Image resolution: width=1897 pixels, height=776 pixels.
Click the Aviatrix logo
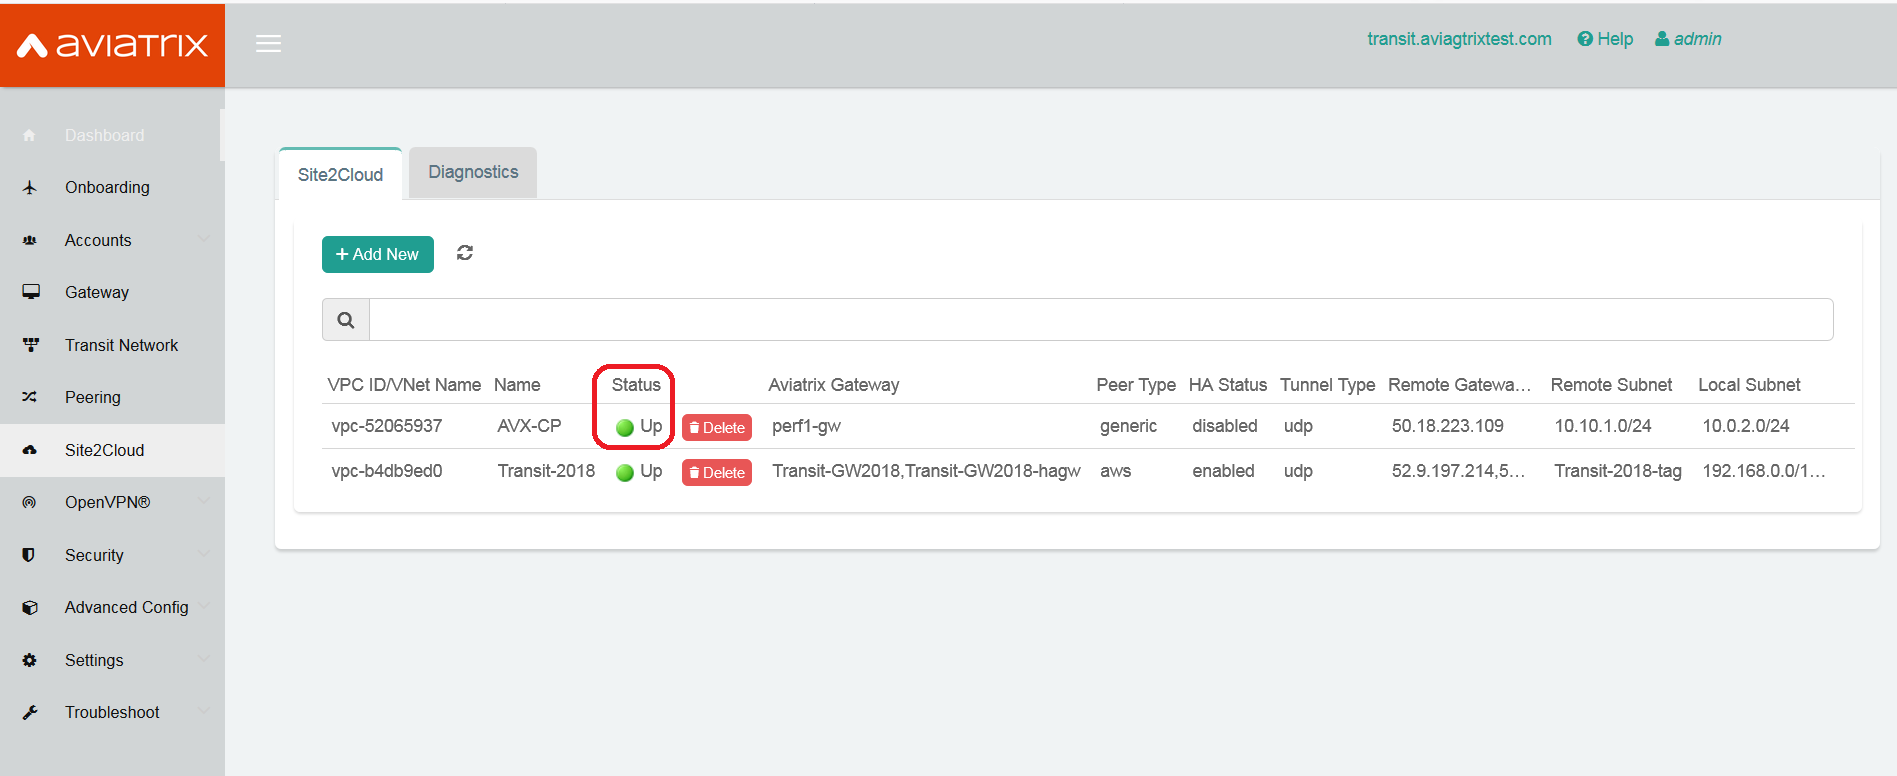112,45
